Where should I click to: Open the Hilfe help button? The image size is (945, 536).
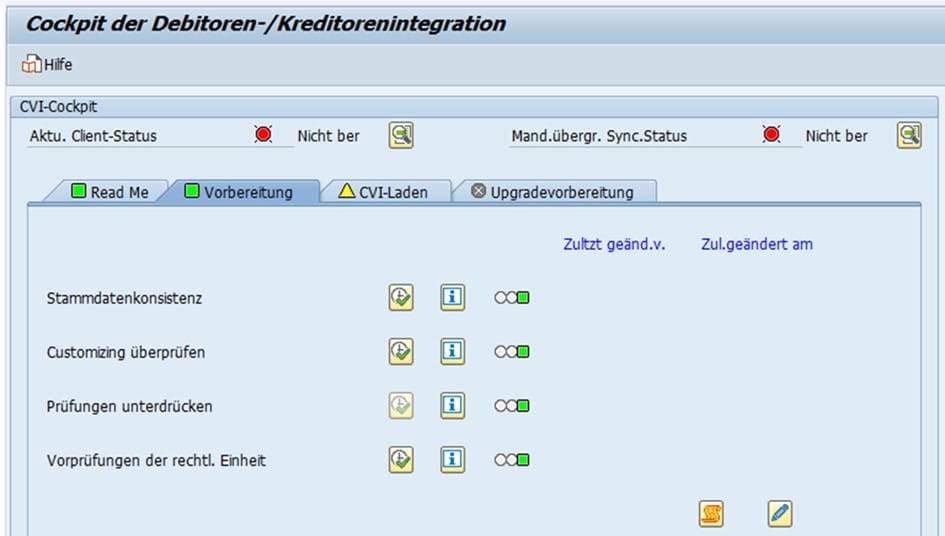tap(47, 64)
